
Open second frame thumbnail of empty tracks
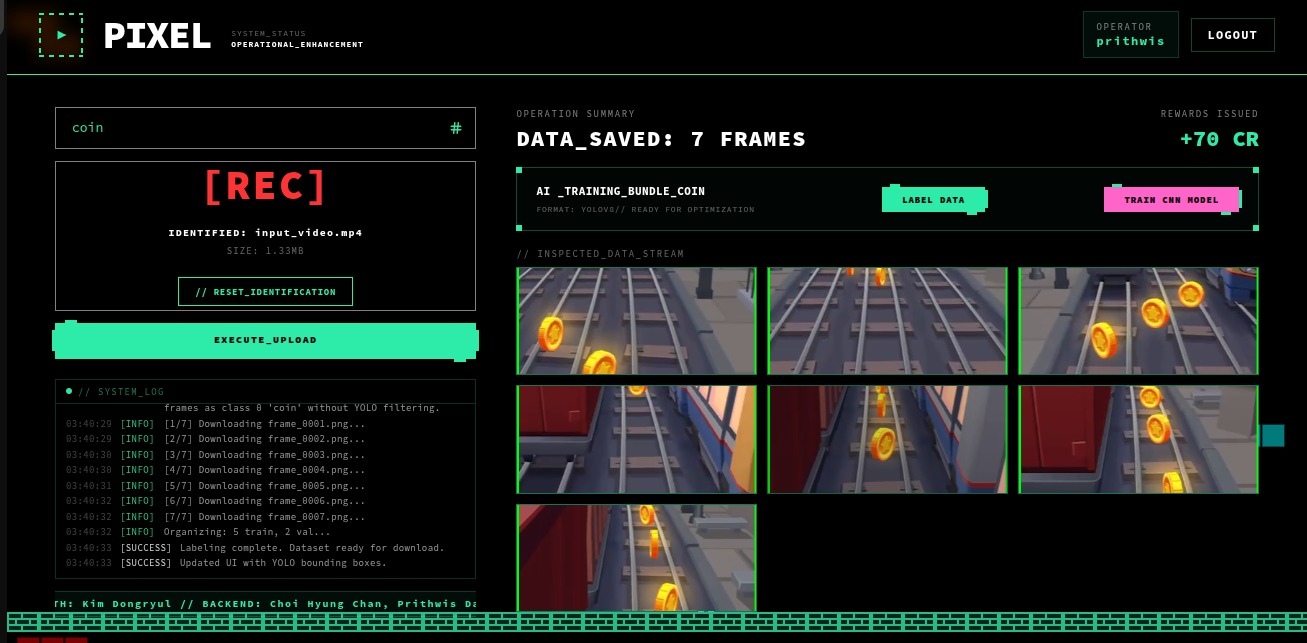coord(887,321)
